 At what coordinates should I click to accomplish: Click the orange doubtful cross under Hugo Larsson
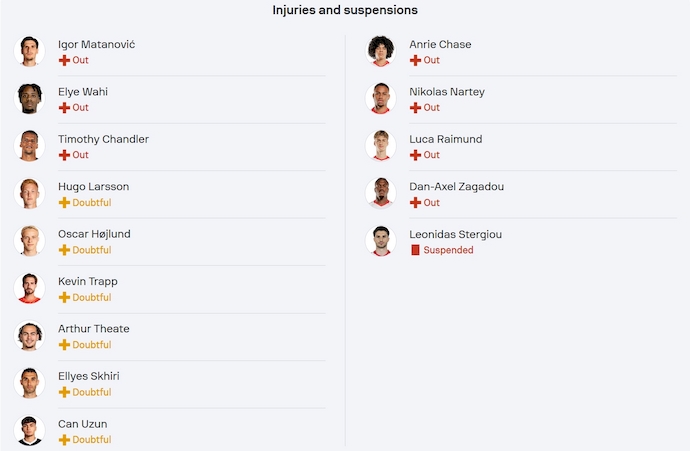click(64, 202)
